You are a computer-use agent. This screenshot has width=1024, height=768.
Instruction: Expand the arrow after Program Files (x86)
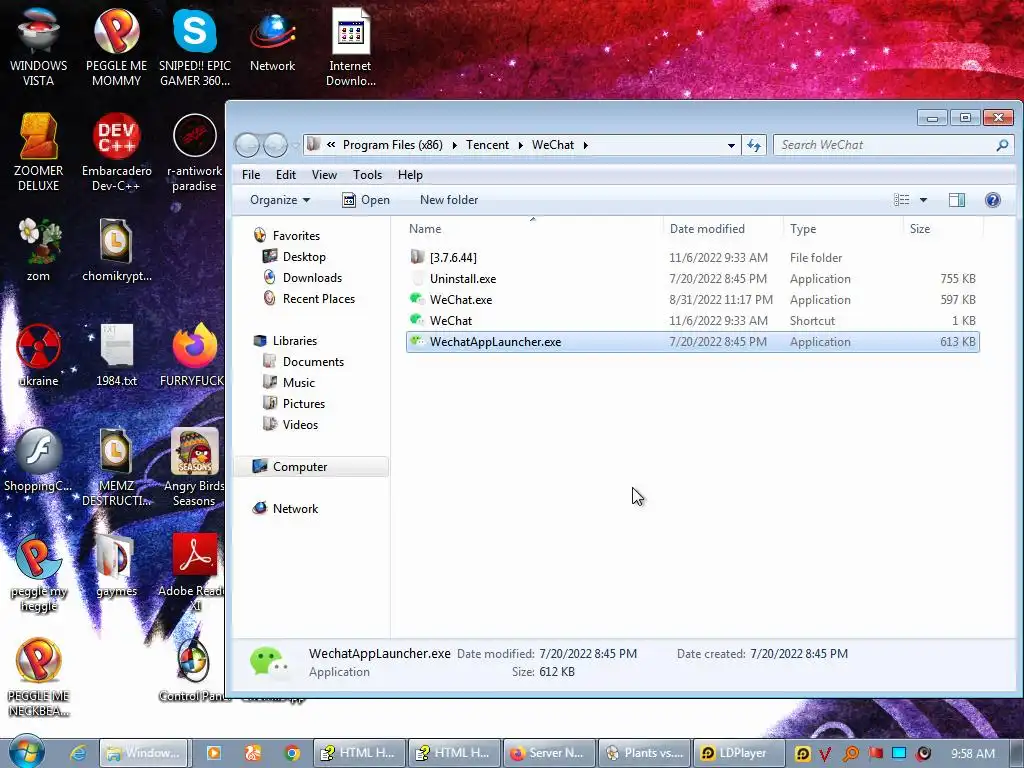pos(455,145)
